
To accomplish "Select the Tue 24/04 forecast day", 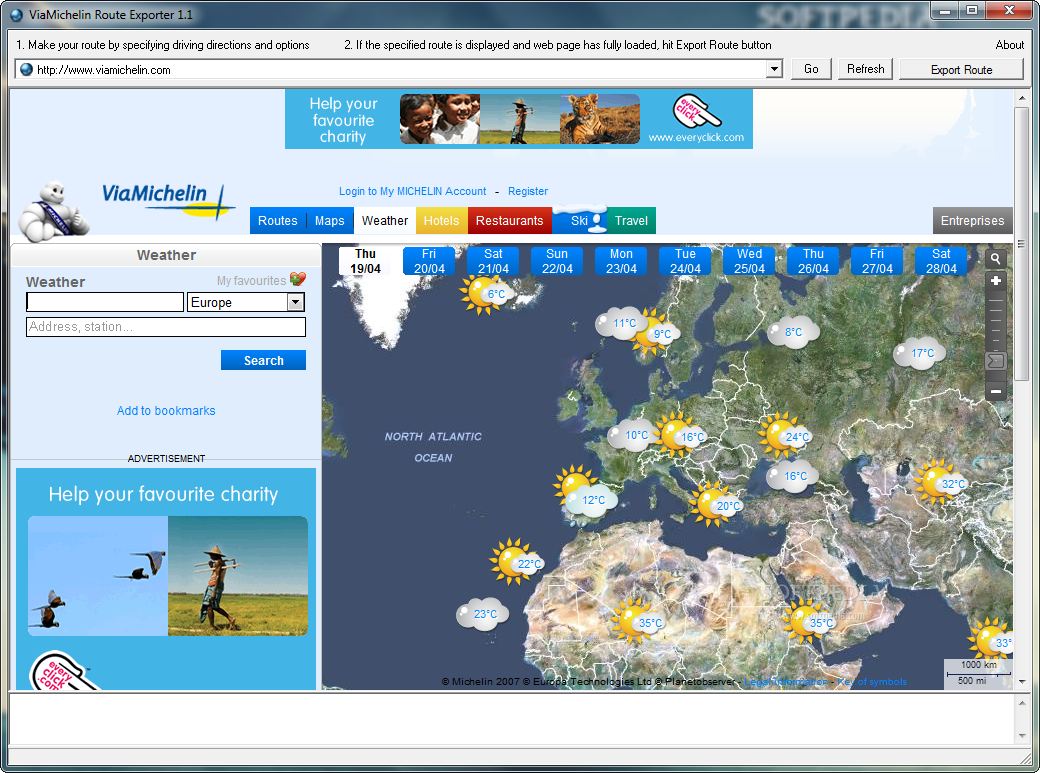I will pos(685,261).
